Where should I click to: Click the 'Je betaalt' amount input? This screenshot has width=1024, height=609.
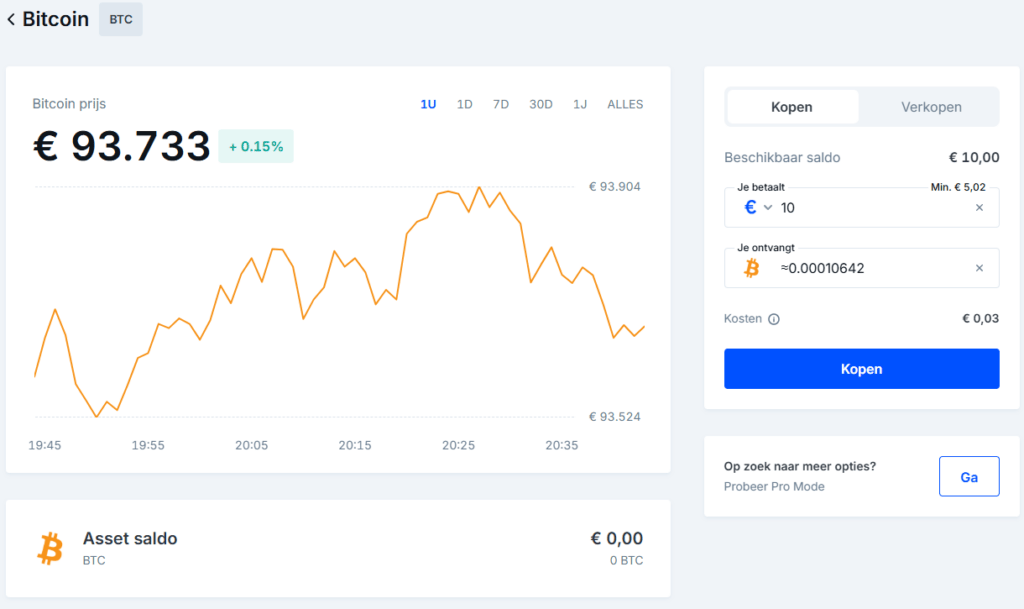(x=870, y=208)
